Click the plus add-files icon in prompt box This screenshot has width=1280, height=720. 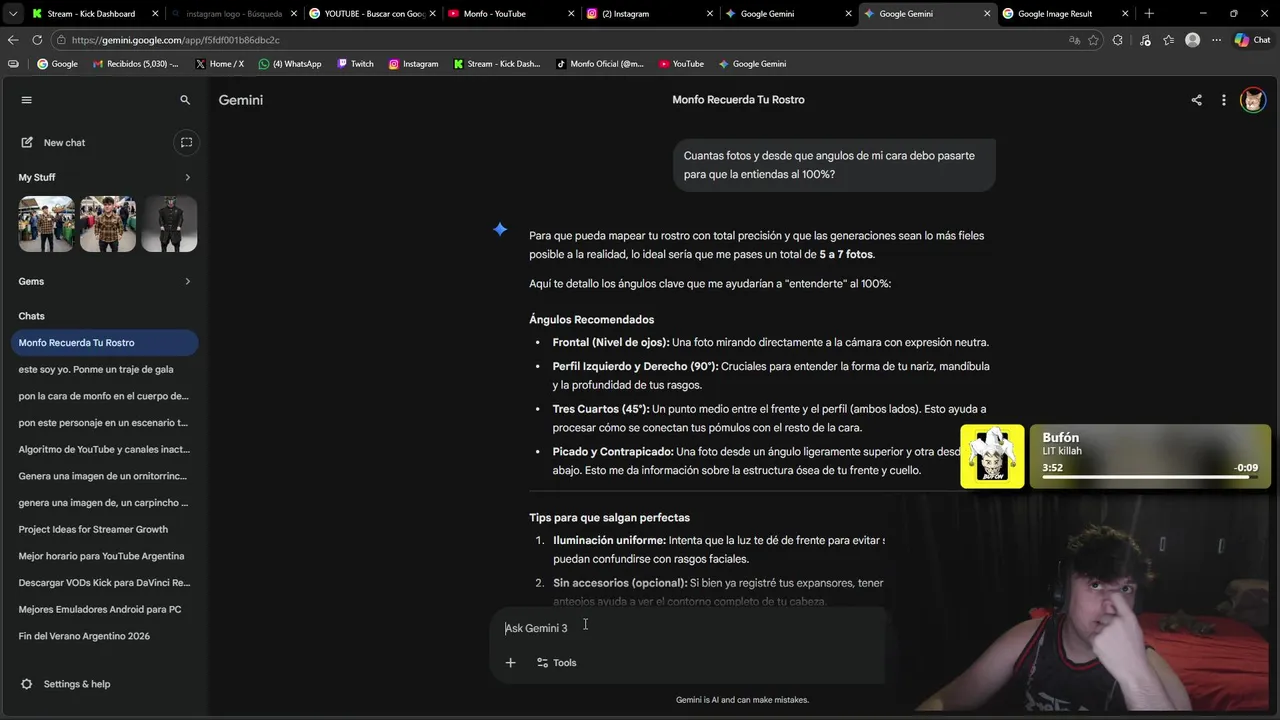click(x=510, y=663)
